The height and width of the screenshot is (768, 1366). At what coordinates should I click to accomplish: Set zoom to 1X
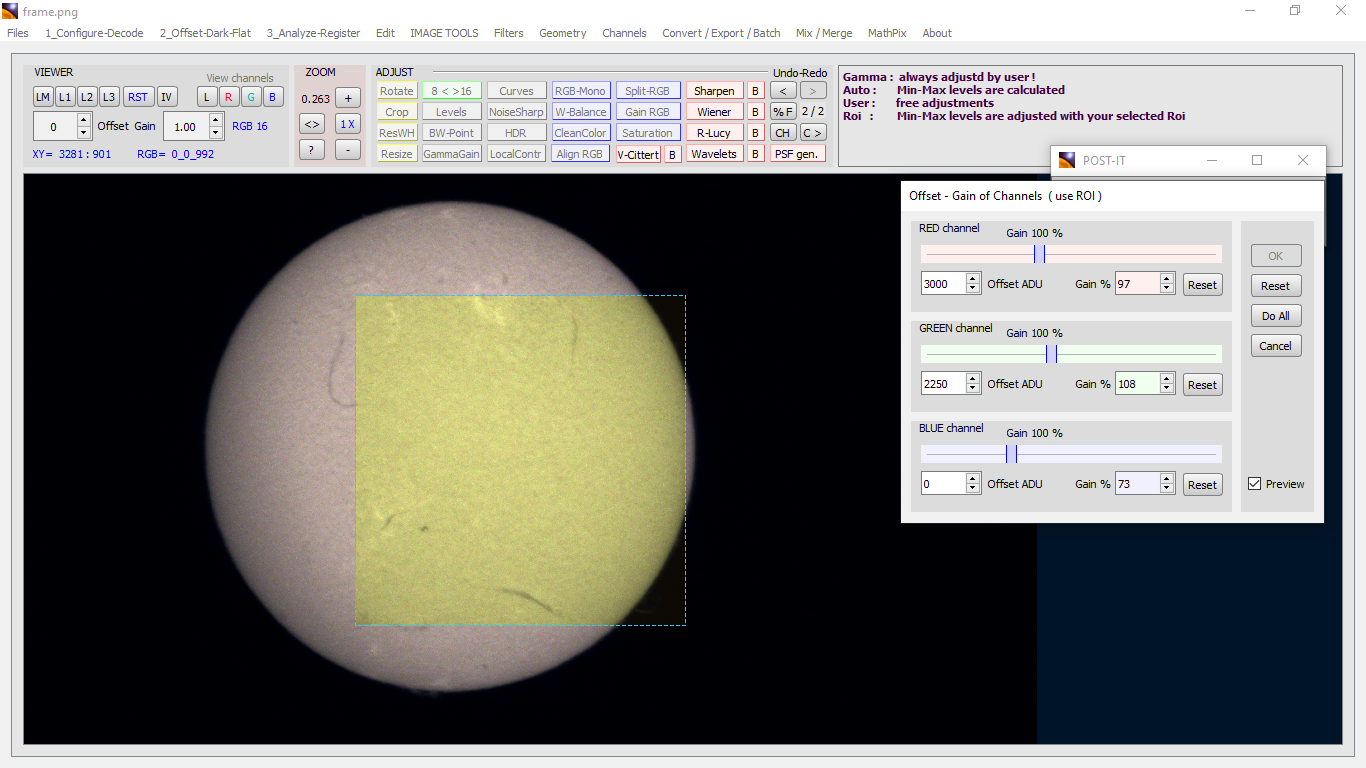coord(348,124)
